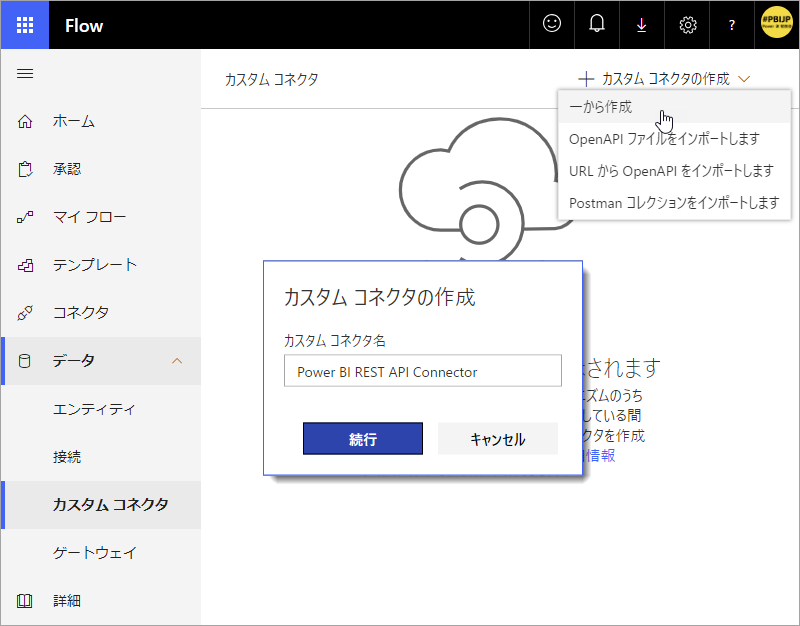Screen dimensions: 800x626
Task: Click the #PBIJP account avatar
Action: [x=775, y=24]
